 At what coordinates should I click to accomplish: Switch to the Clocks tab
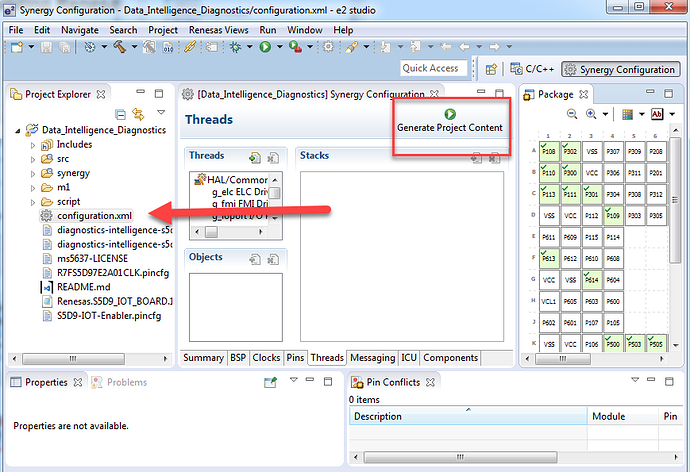point(266,358)
